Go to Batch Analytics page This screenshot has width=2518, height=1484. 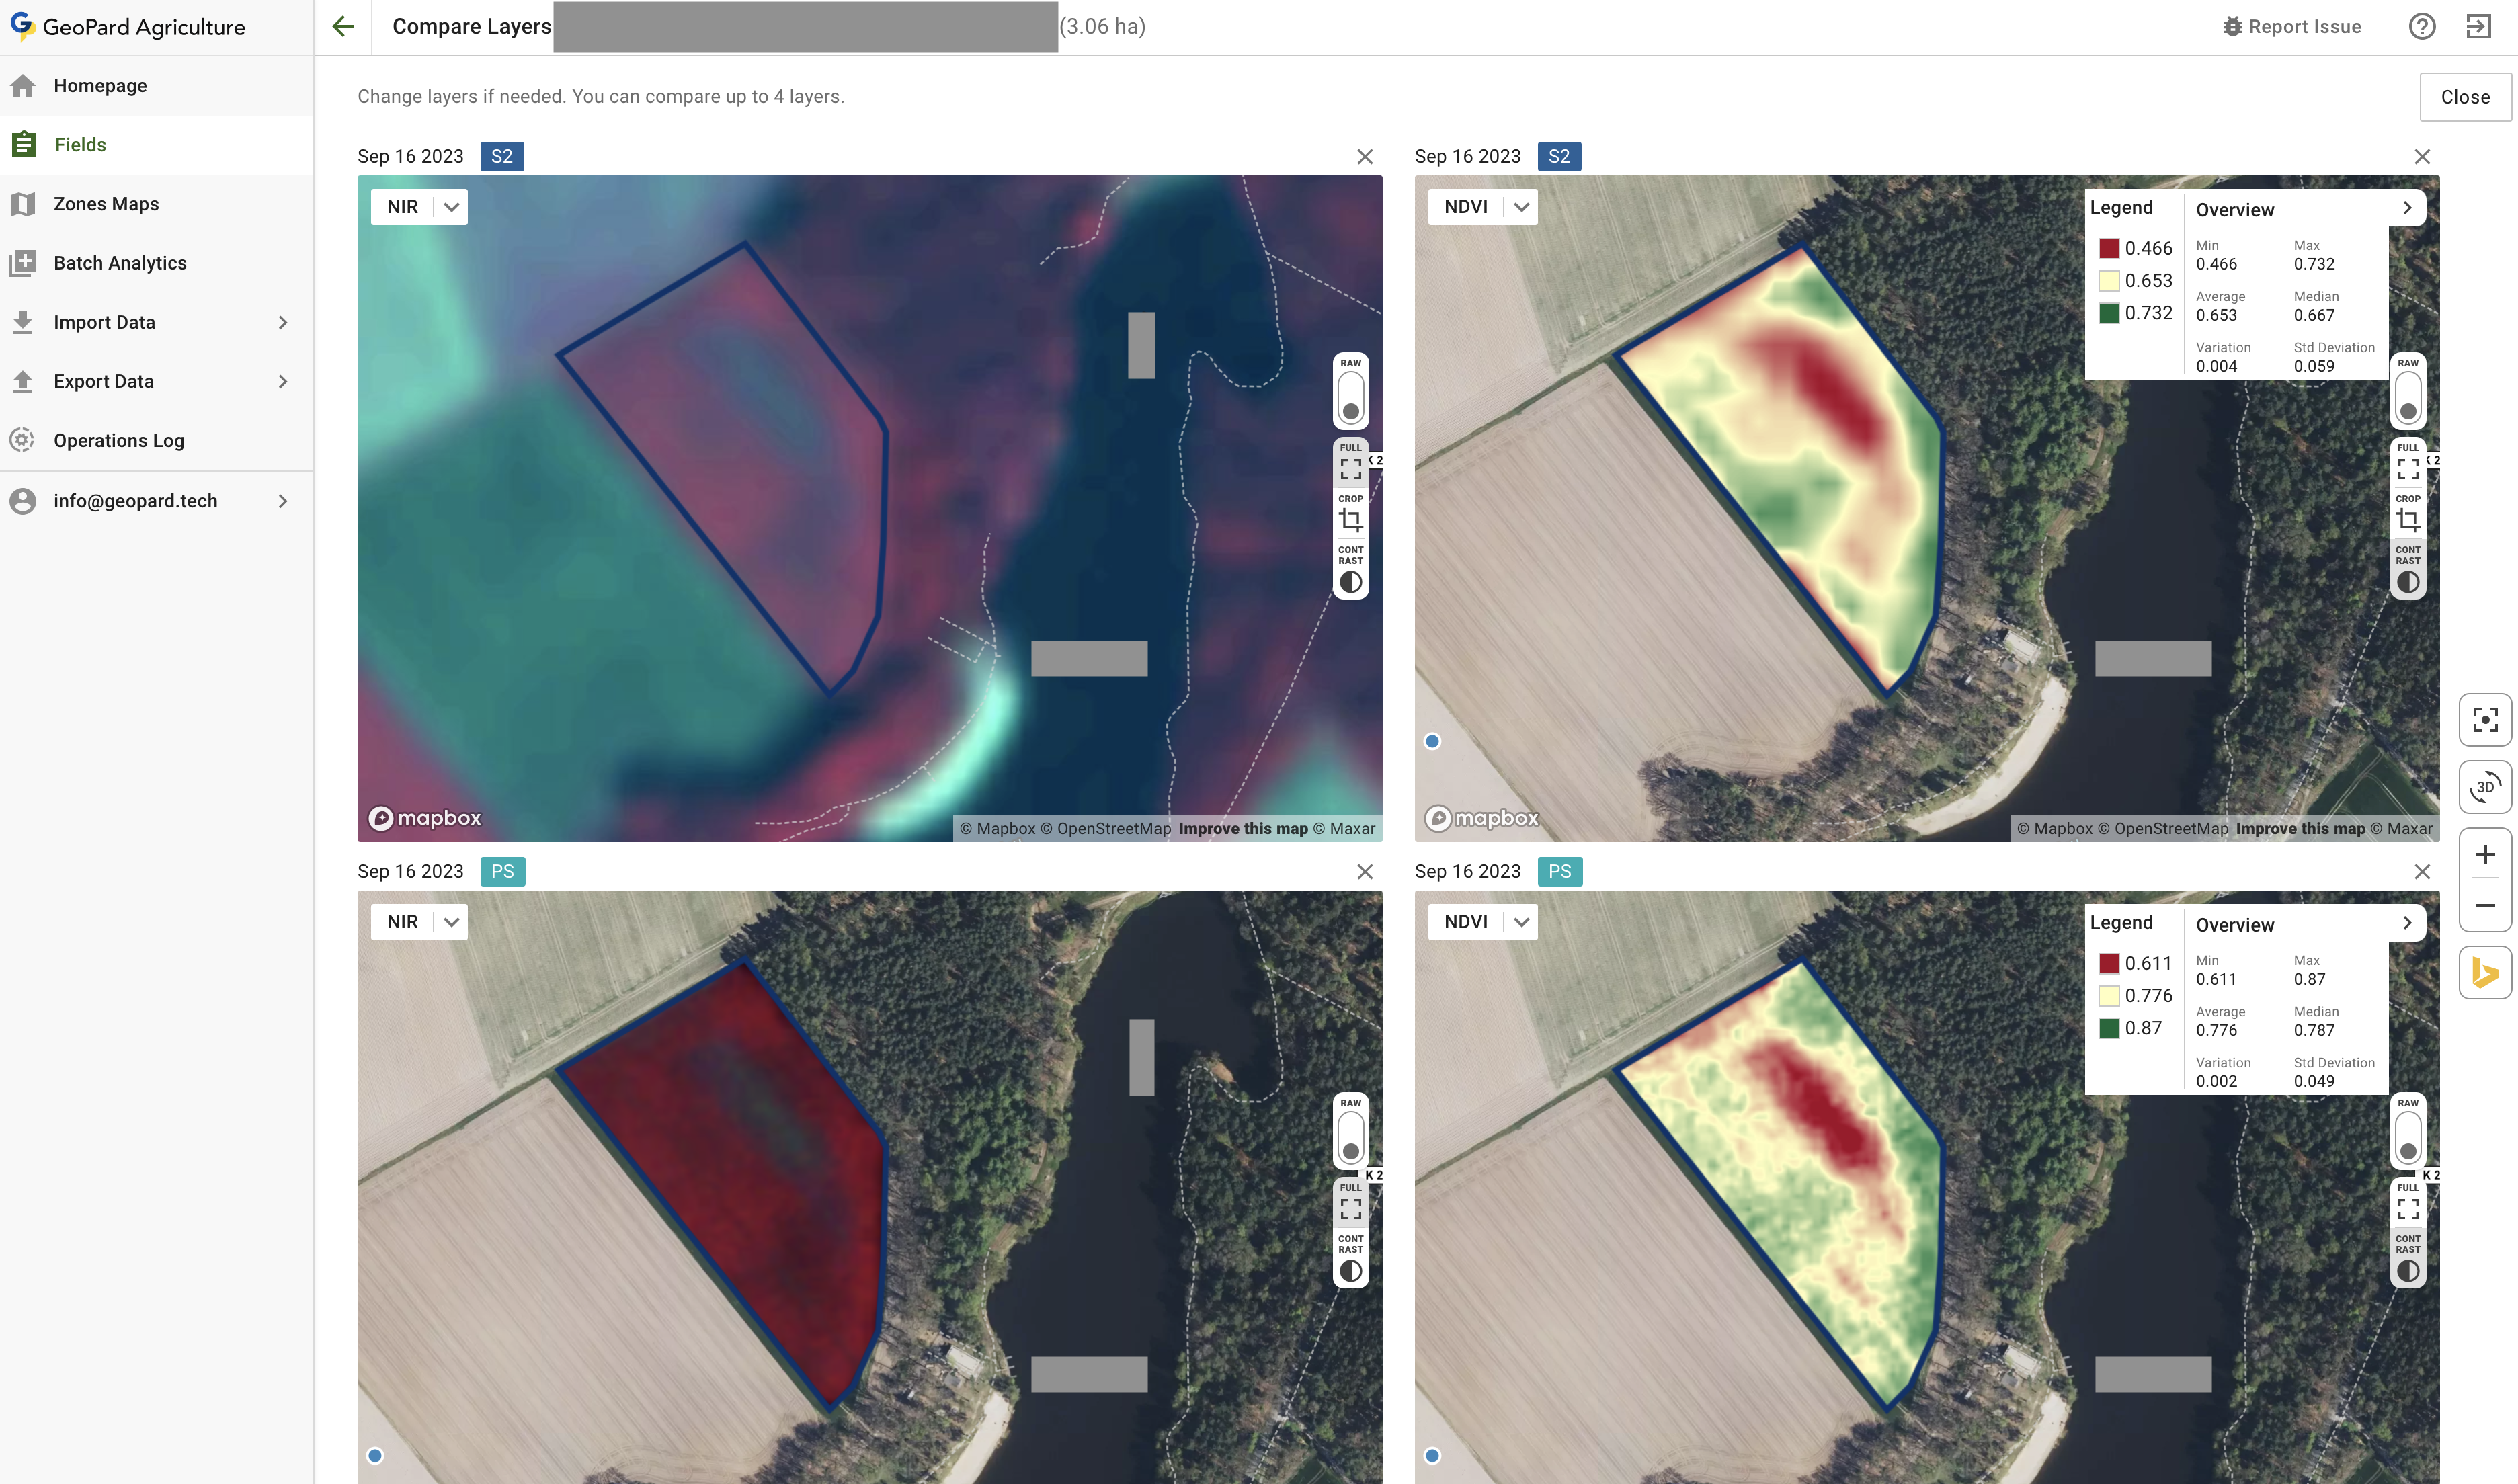coord(120,263)
